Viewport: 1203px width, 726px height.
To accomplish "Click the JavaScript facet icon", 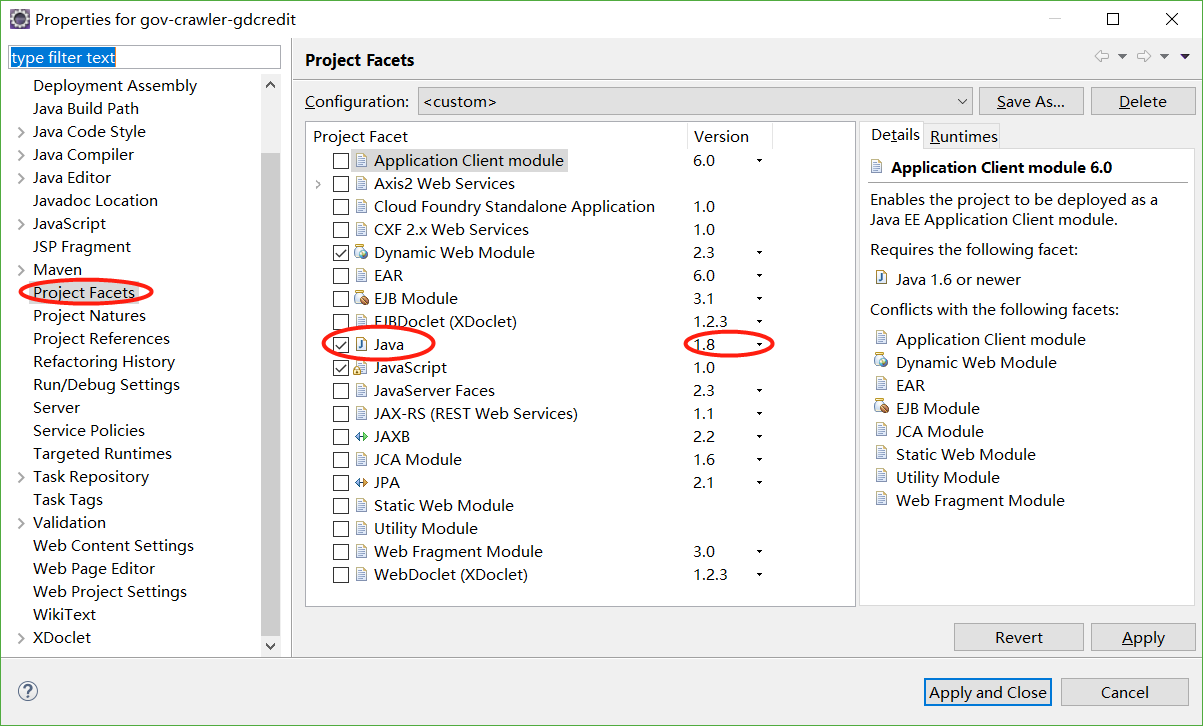I will pos(361,368).
